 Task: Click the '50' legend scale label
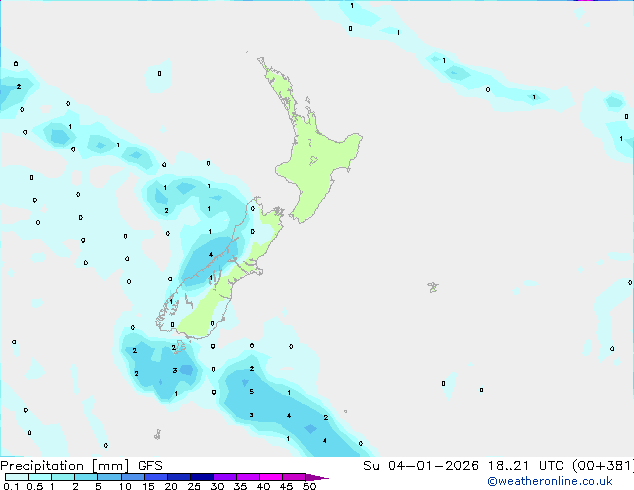point(310,486)
